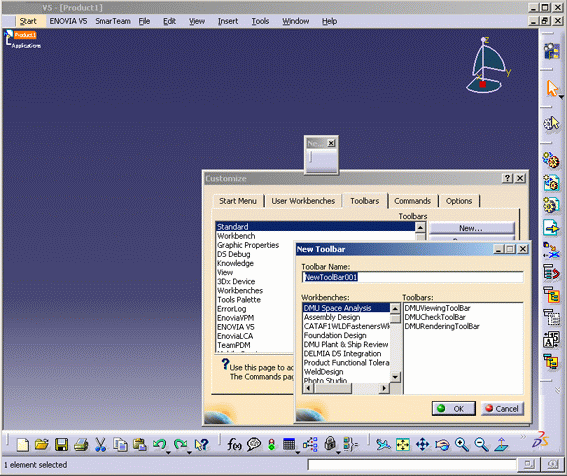This screenshot has width=567, height=476.
Task: Click Cancel in New Toolbar dialog
Action: 502,409
